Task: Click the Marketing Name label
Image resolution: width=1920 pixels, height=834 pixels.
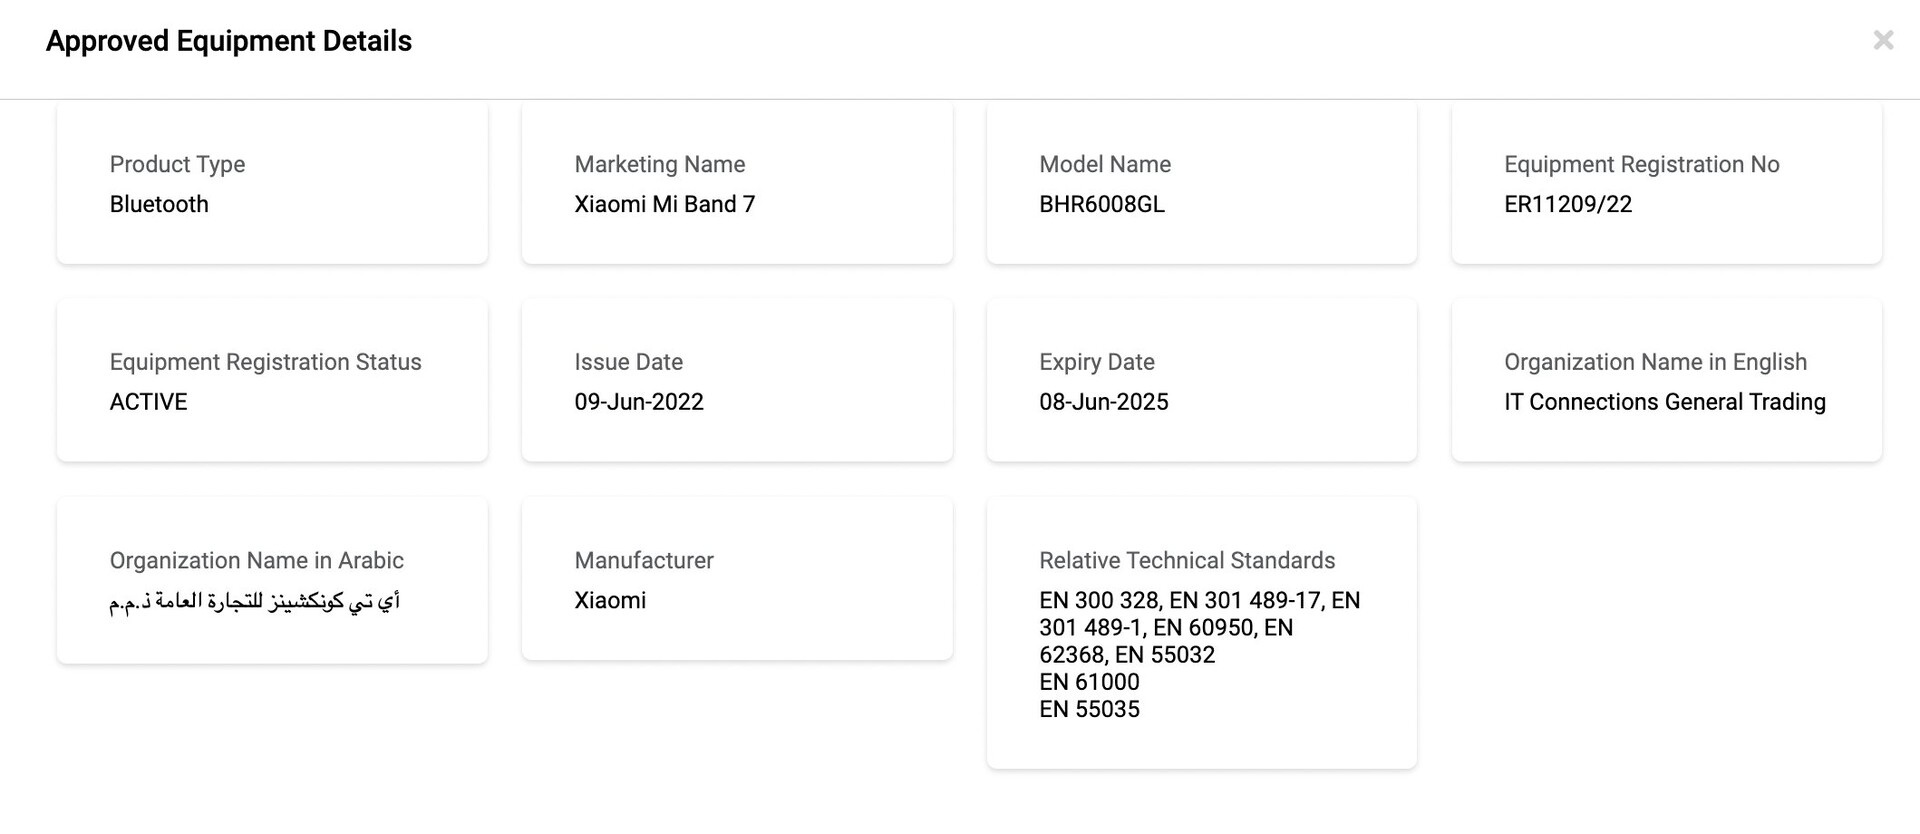Action: pyautogui.click(x=659, y=164)
